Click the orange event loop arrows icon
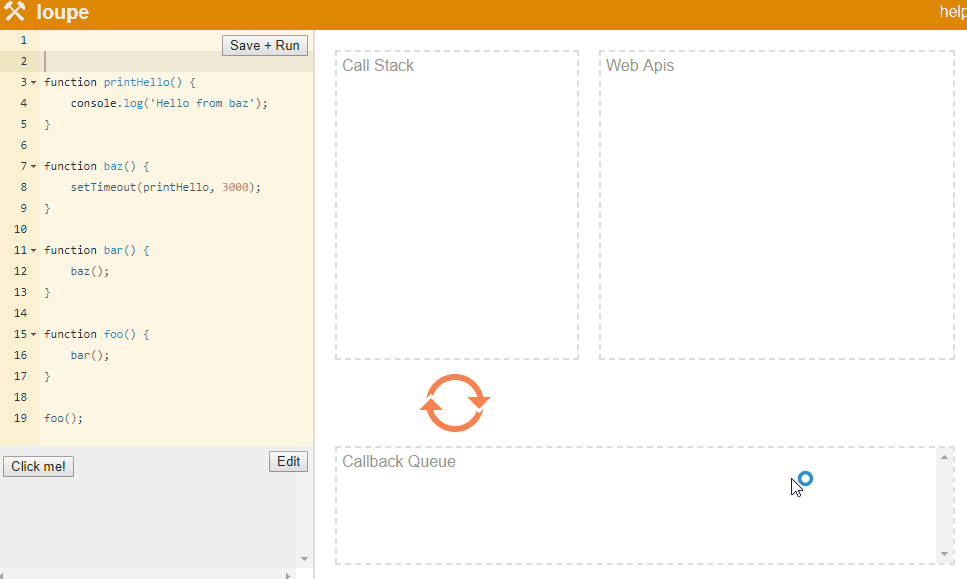 coord(455,403)
